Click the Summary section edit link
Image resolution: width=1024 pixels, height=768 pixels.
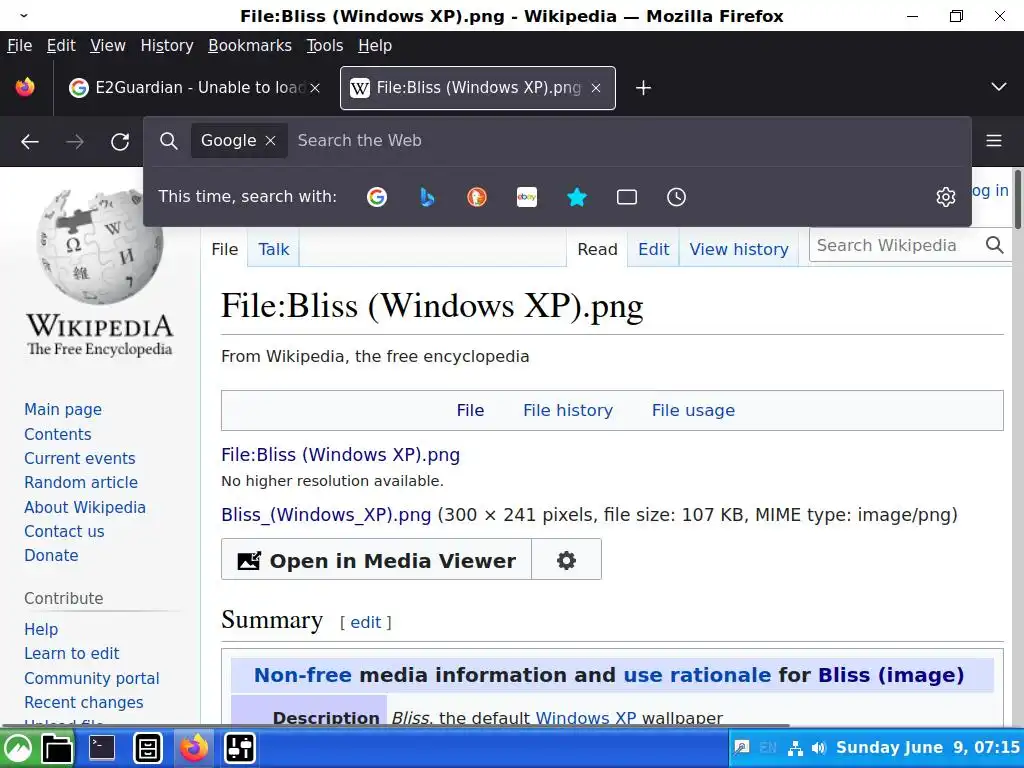click(366, 622)
